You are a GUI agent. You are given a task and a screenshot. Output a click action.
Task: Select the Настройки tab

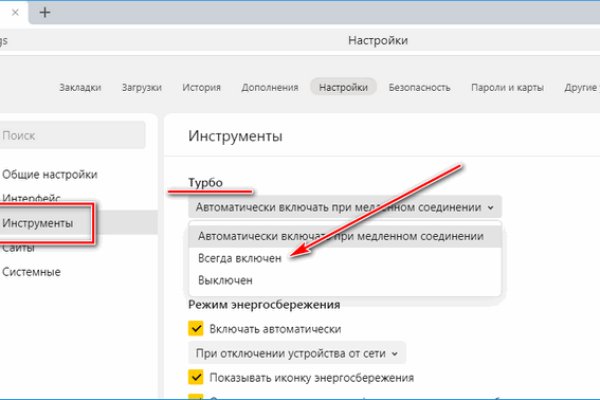point(343,88)
